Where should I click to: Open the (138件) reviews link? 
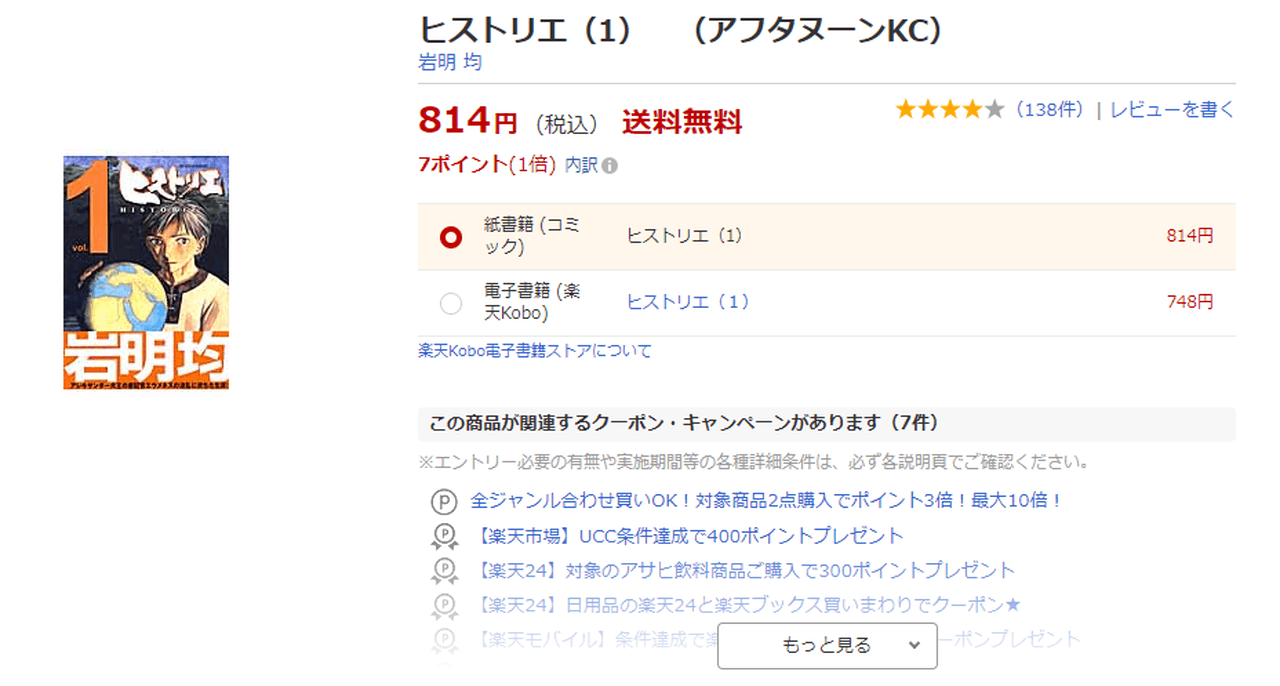[1049, 110]
